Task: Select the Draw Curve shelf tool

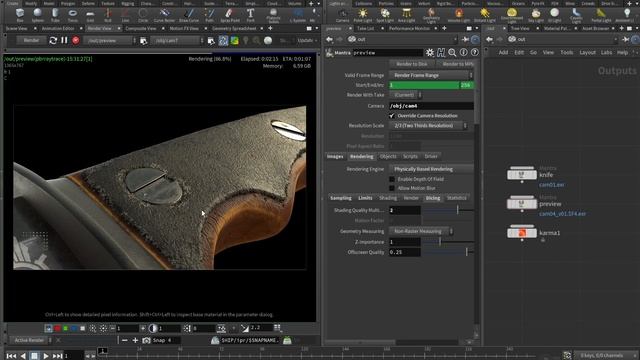Action: tap(189, 15)
